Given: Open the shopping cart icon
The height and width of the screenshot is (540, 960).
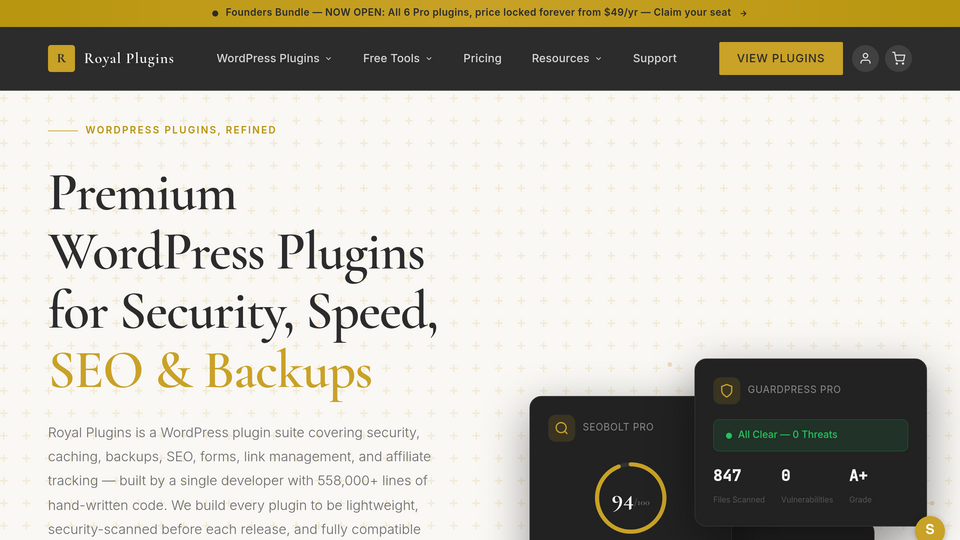Looking at the screenshot, I should pyautogui.click(x=898, y=58).
